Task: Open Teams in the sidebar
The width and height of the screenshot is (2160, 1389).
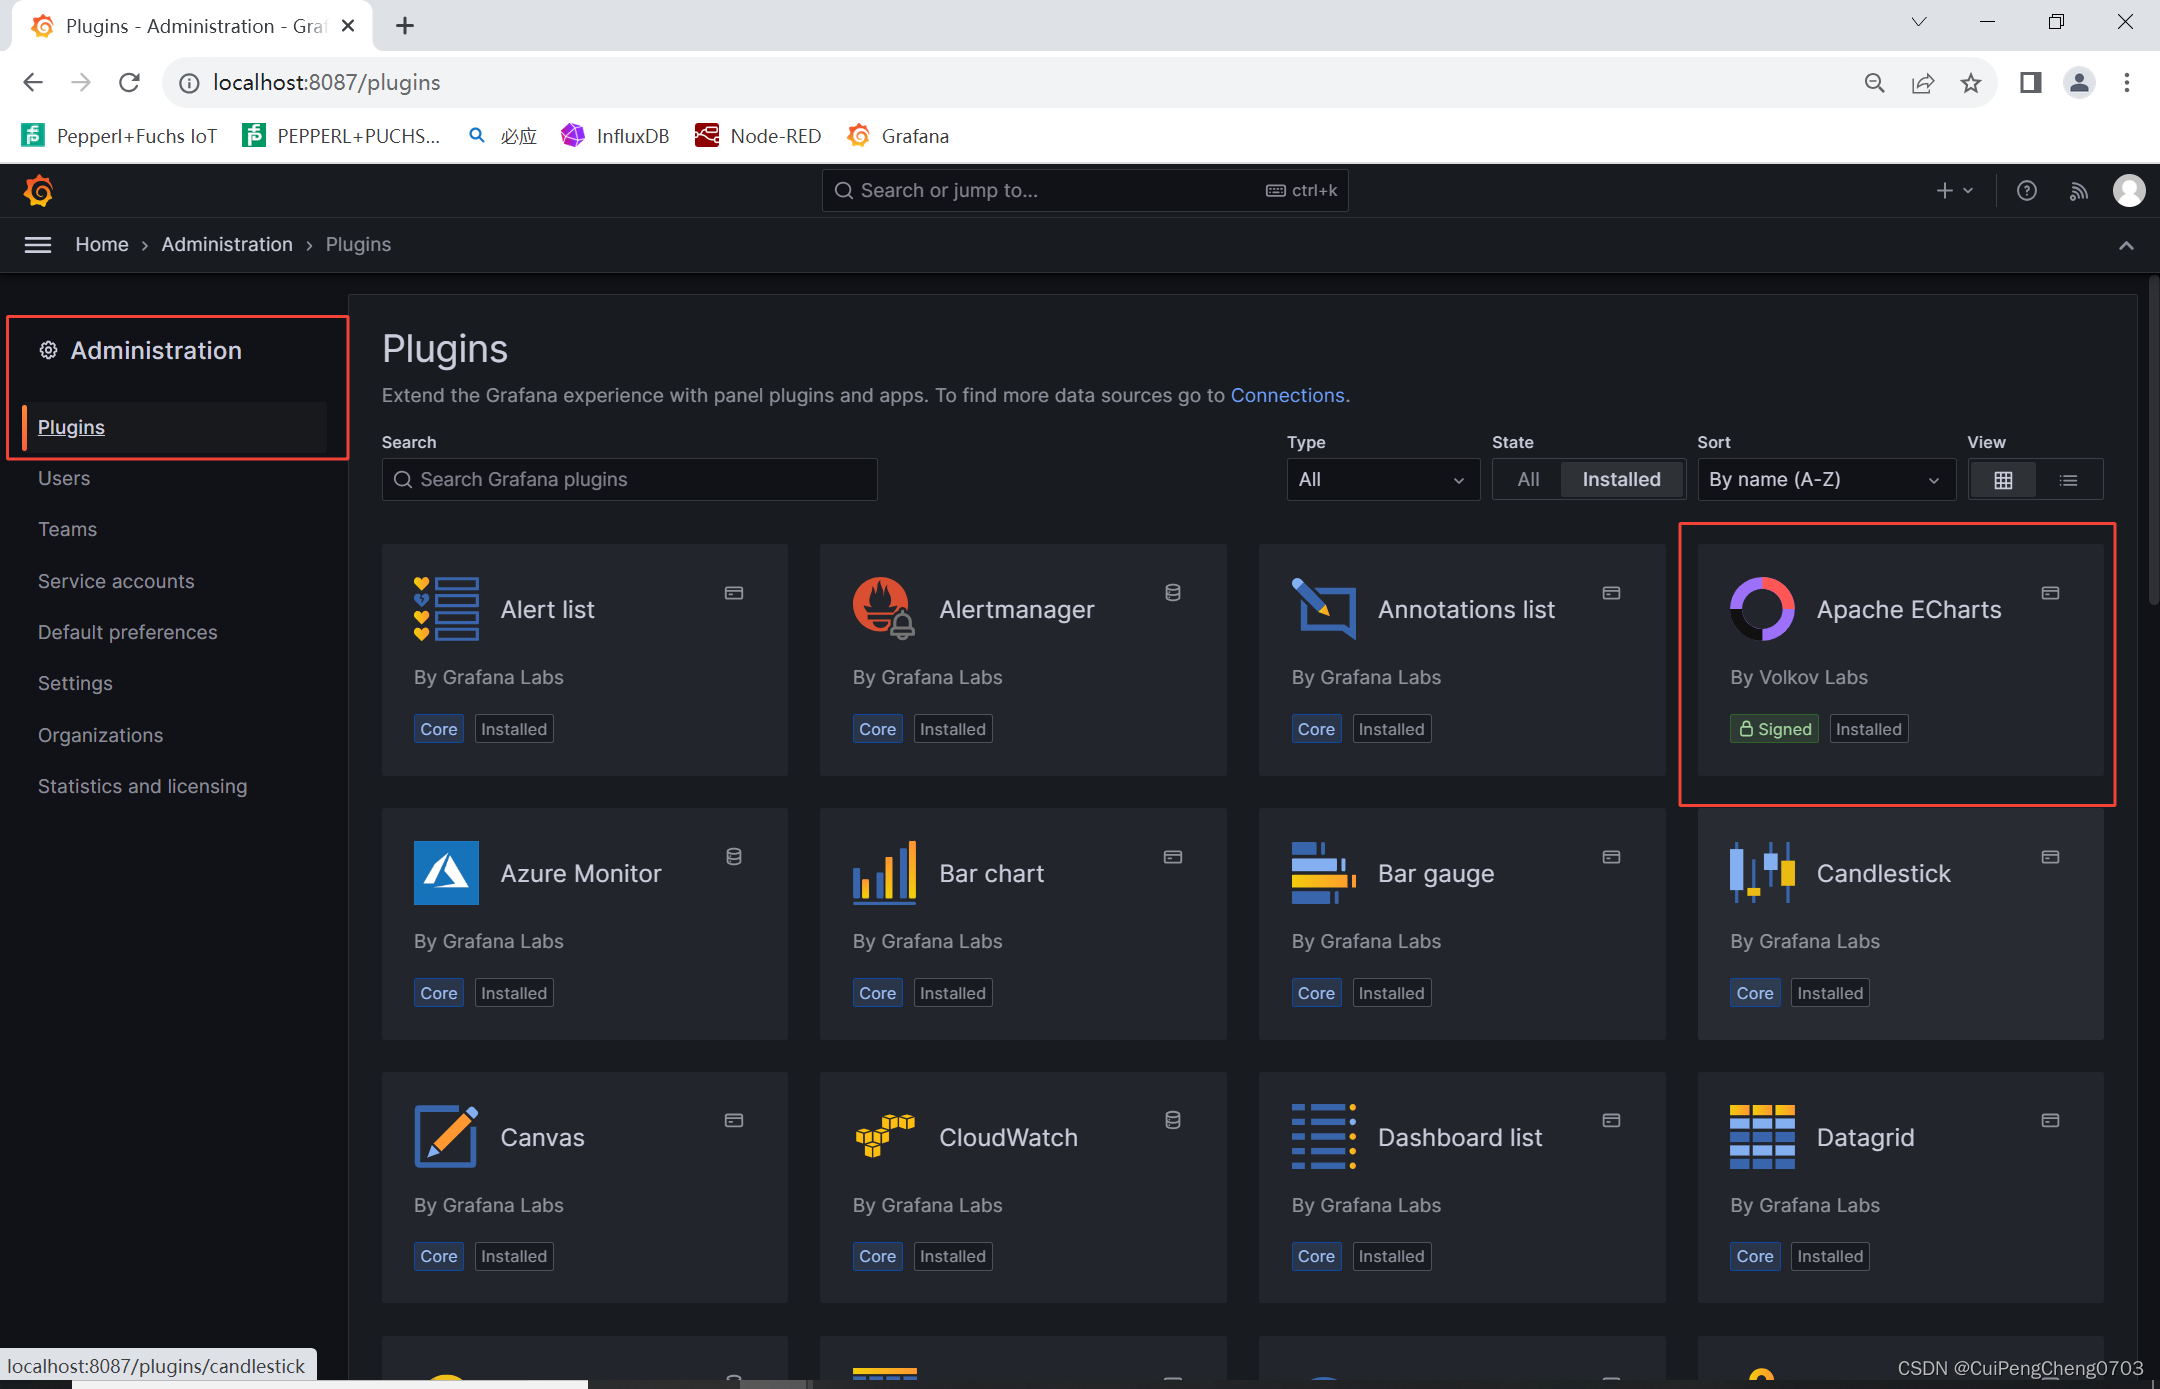Action: [67, 529]
